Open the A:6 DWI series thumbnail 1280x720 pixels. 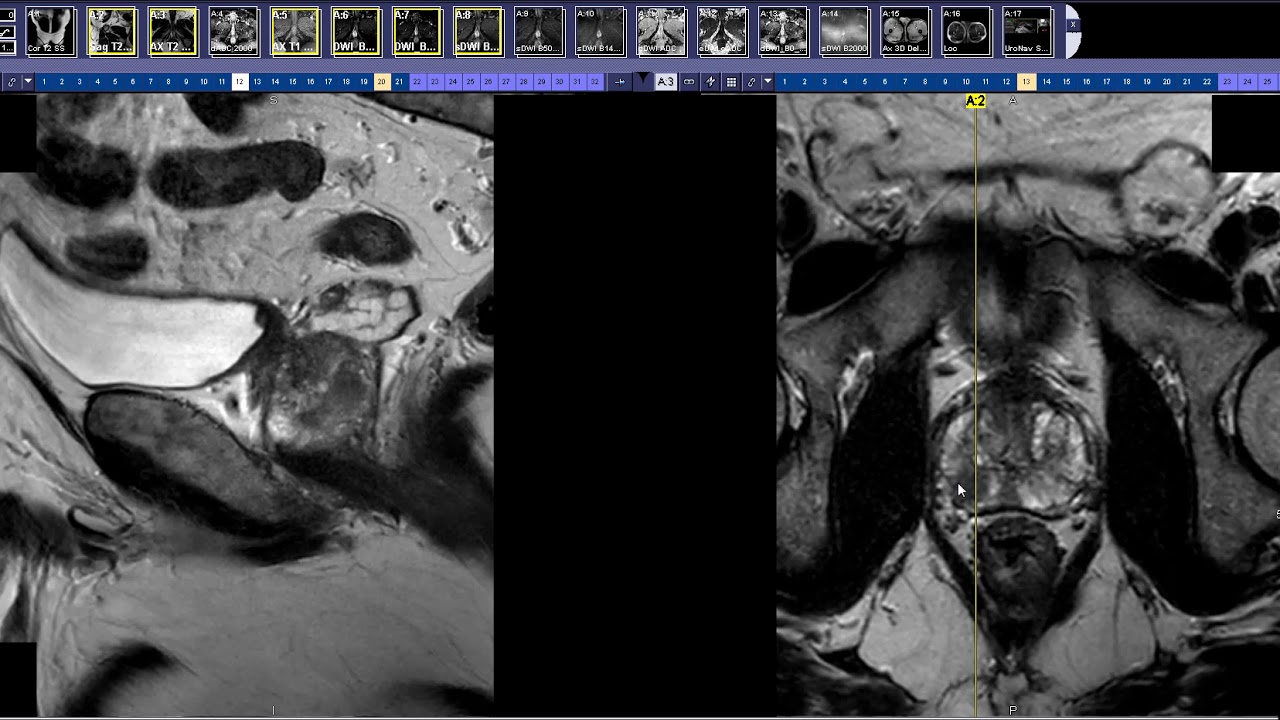[355, 31]
